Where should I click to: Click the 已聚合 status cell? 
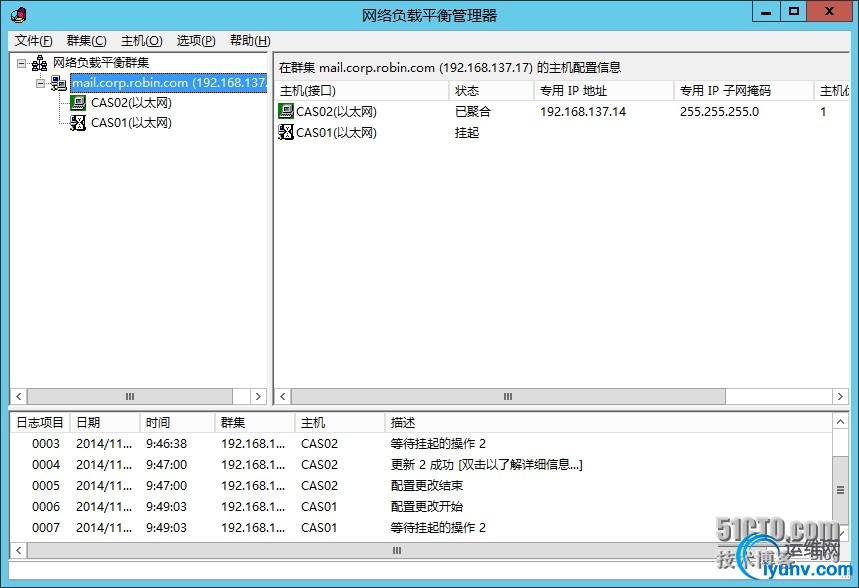[473, 111]
